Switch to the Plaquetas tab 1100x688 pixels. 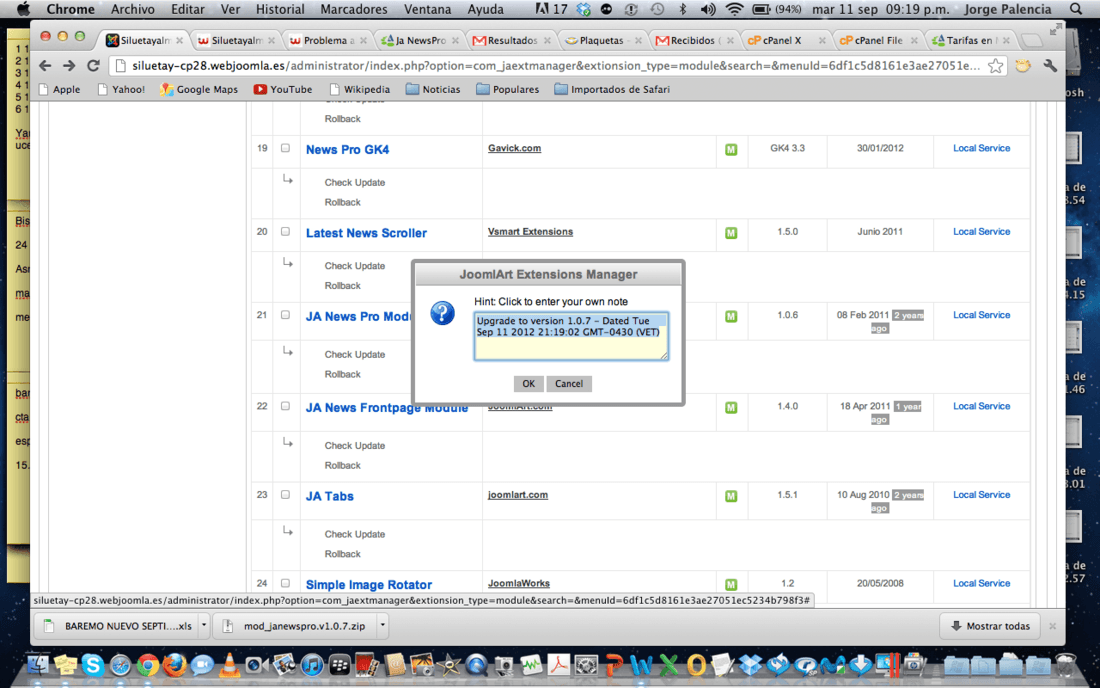pos(602,41)
